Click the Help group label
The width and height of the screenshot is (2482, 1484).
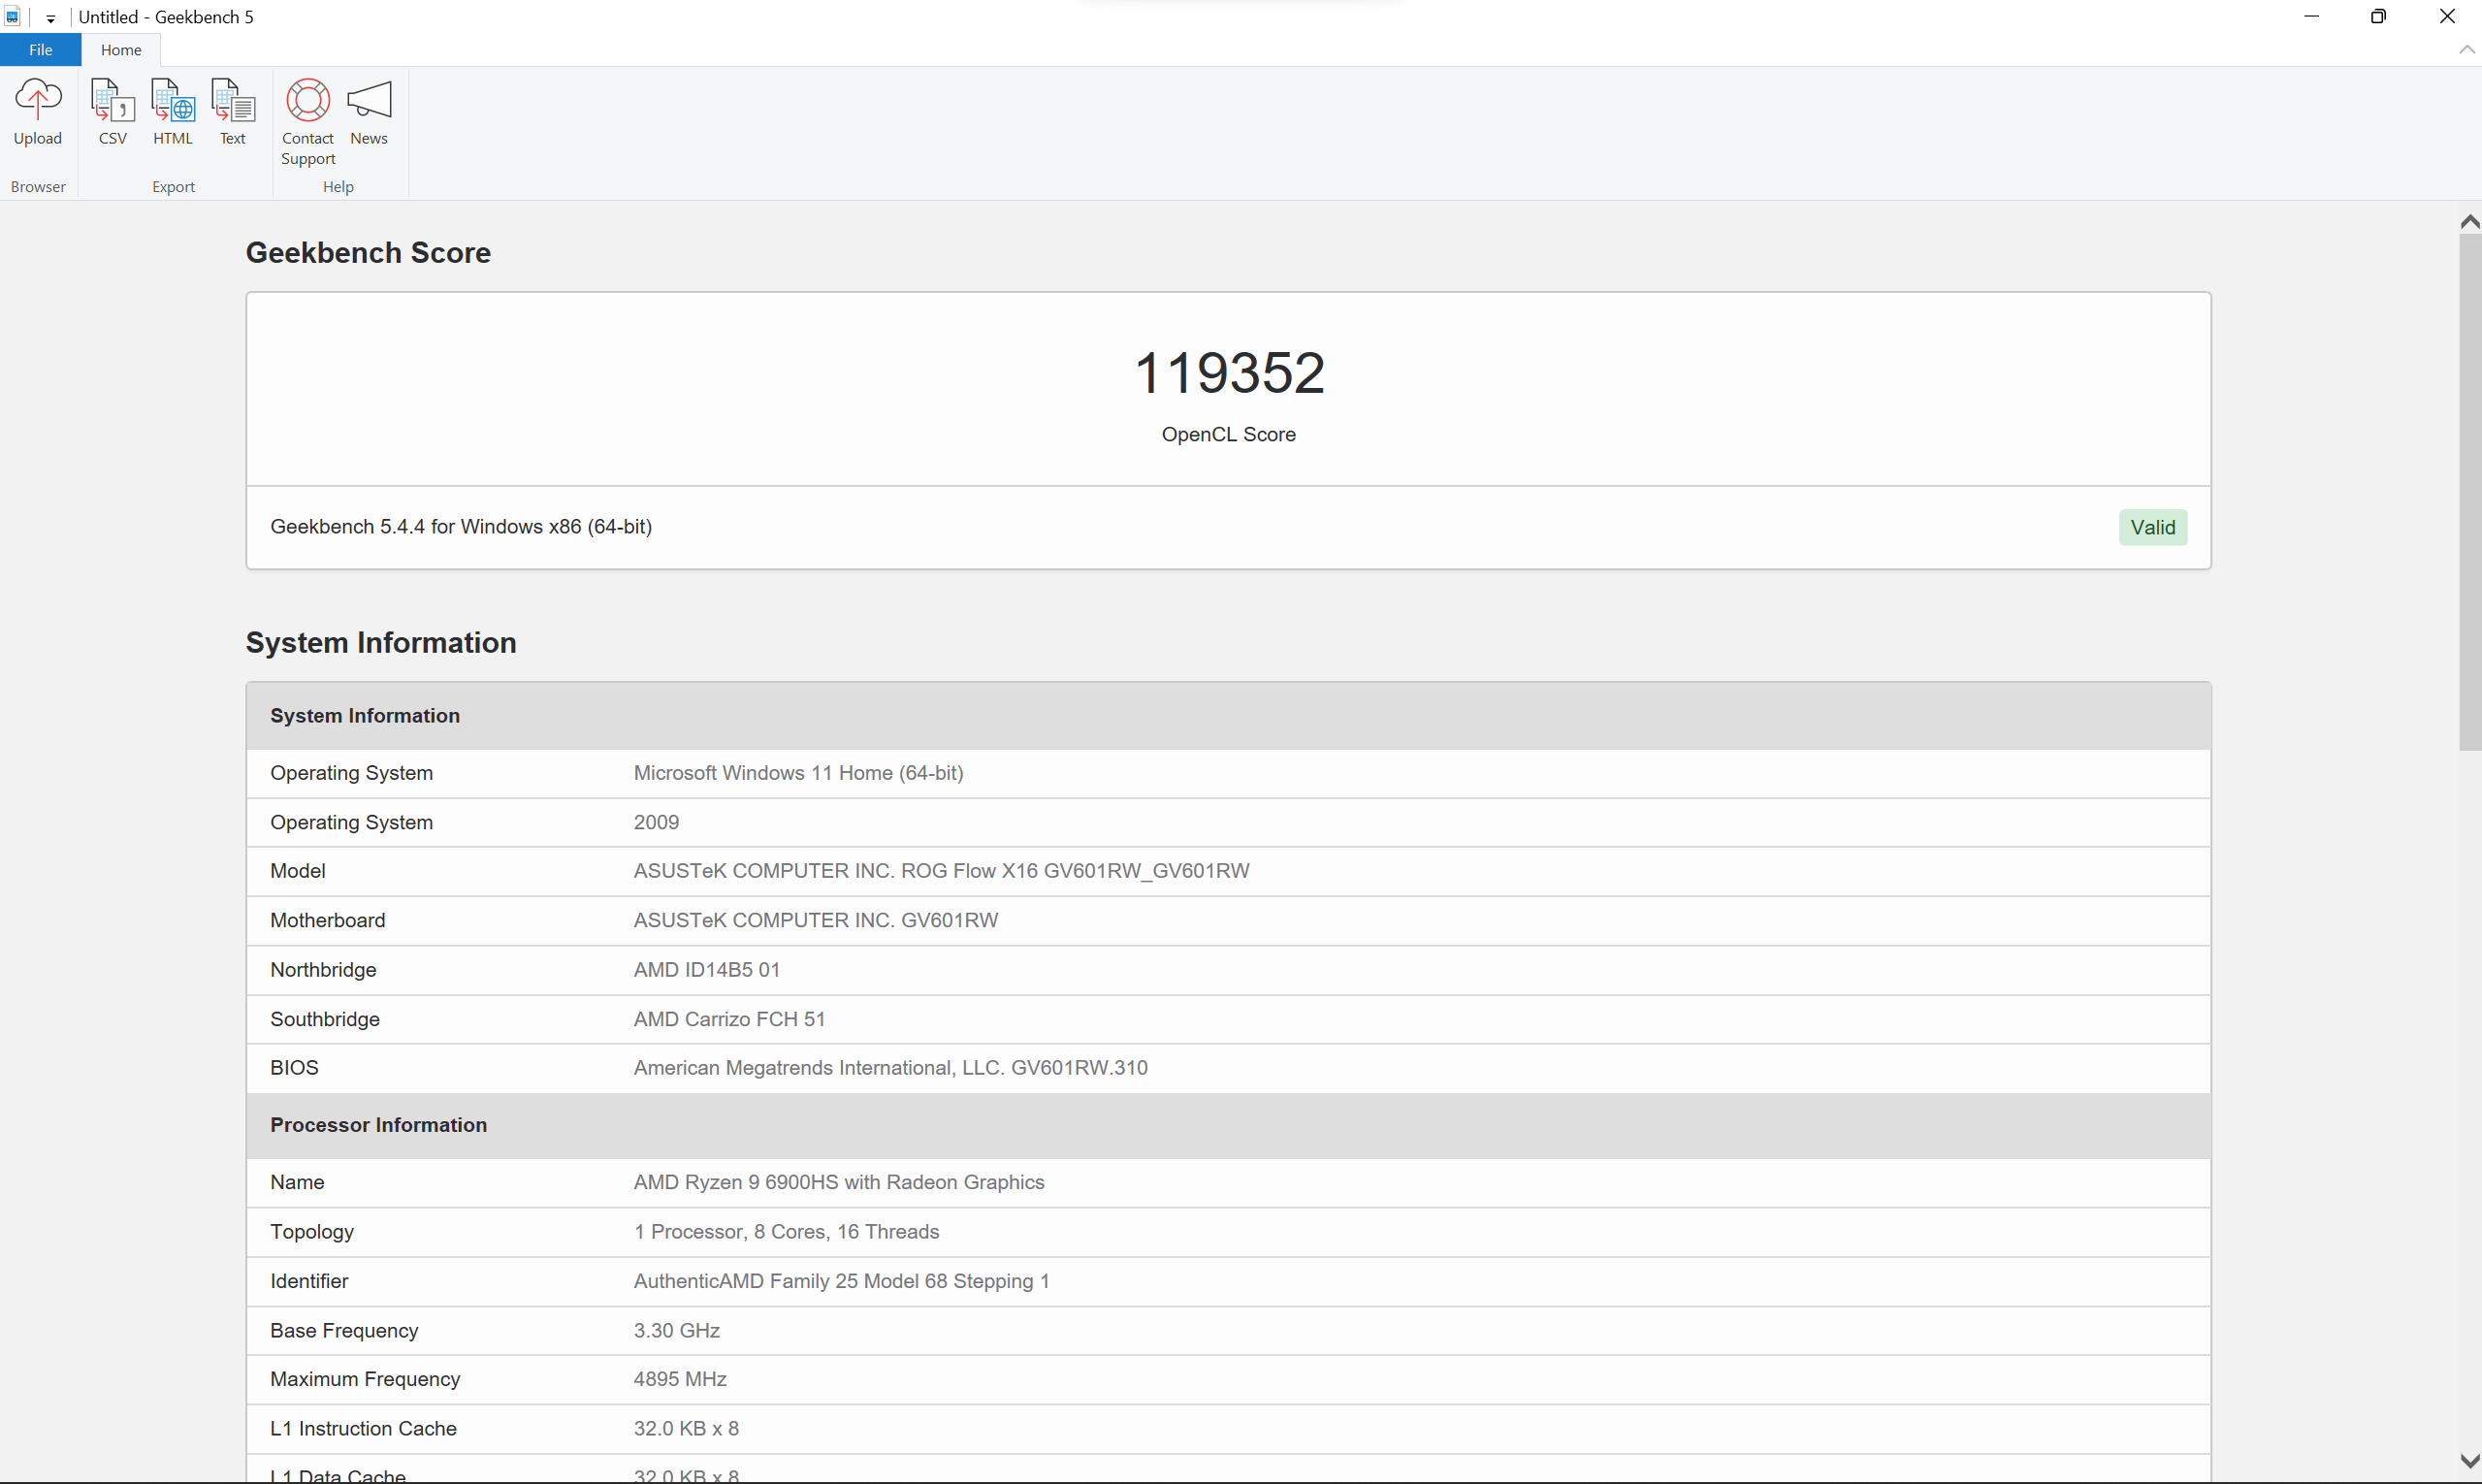point(338,187)
